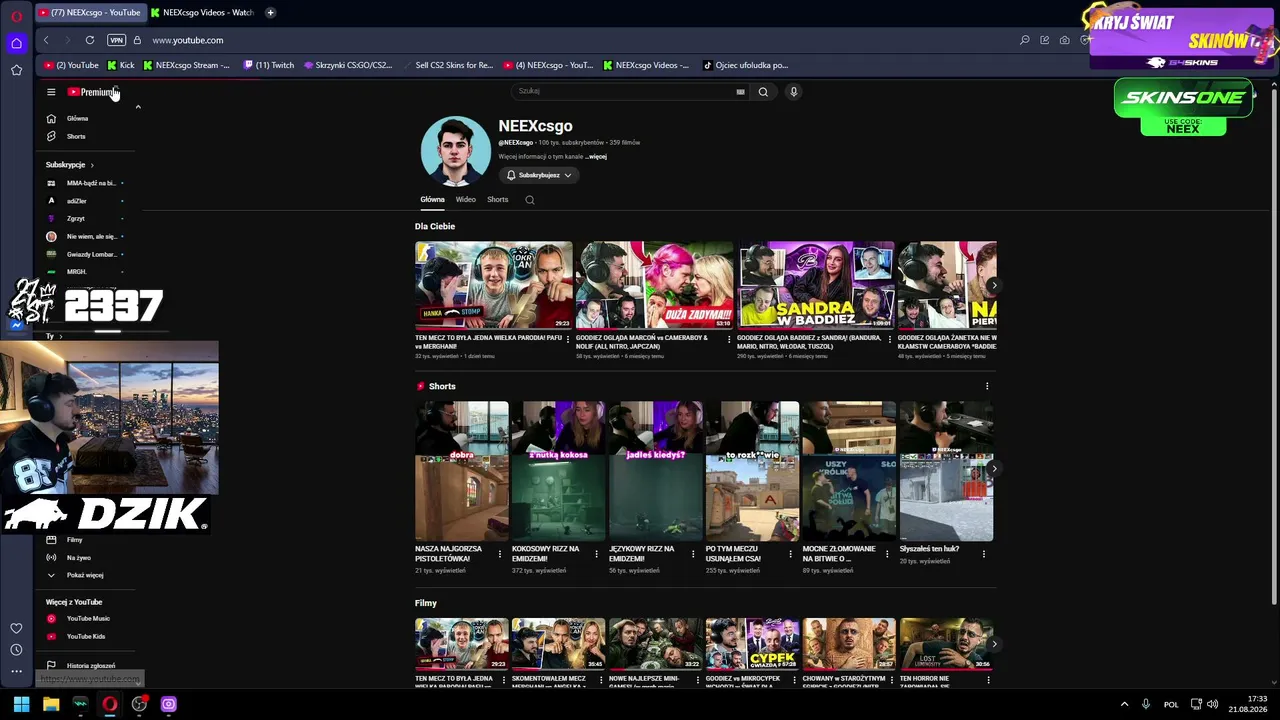Go back with the browser back arrow
The width and height of the screenshot is (1280, 720).
pyautogui.click(x=46, y=40)
